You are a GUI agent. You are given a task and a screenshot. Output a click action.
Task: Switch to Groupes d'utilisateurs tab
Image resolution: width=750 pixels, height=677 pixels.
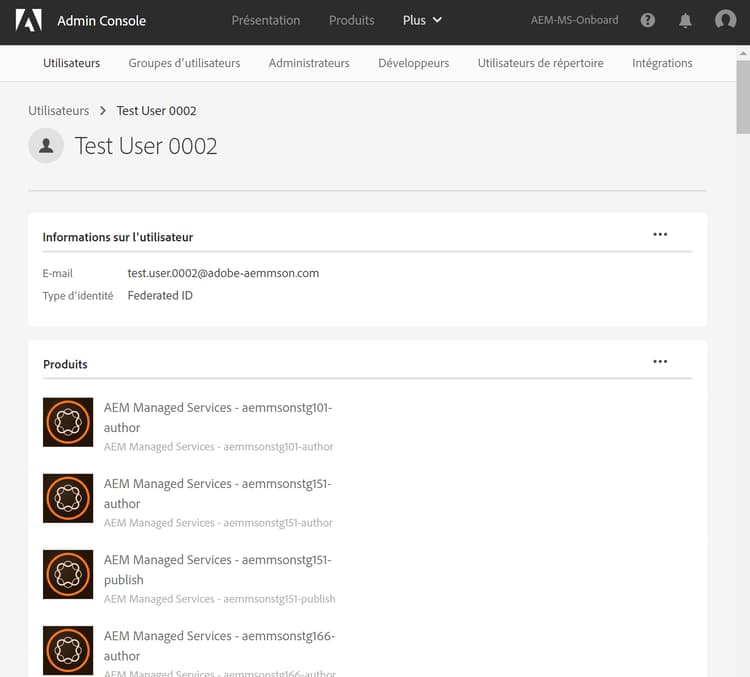pos(184,63)
